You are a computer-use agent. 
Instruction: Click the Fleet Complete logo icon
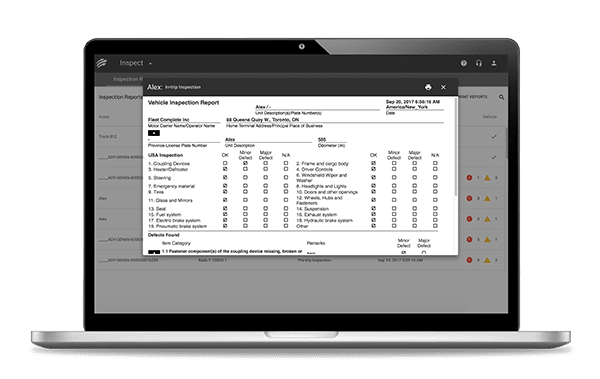click(102, 63)
